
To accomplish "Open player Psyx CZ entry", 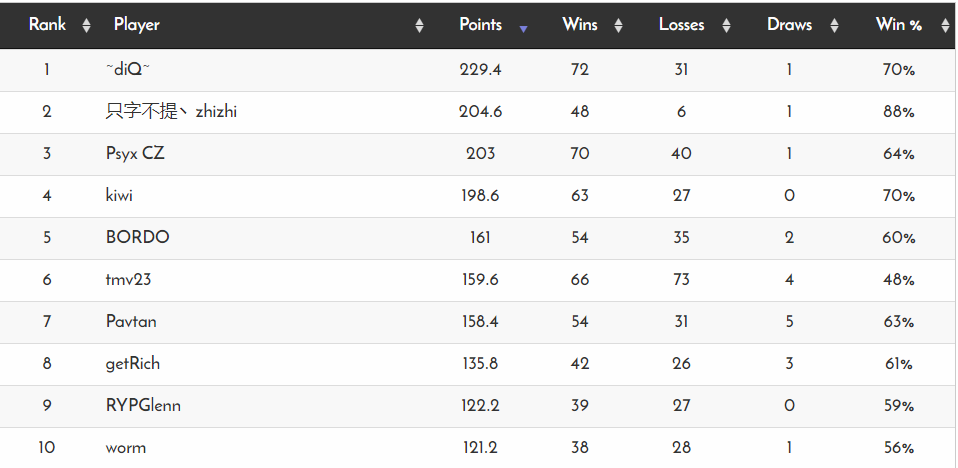I will [x=135, y=153].
